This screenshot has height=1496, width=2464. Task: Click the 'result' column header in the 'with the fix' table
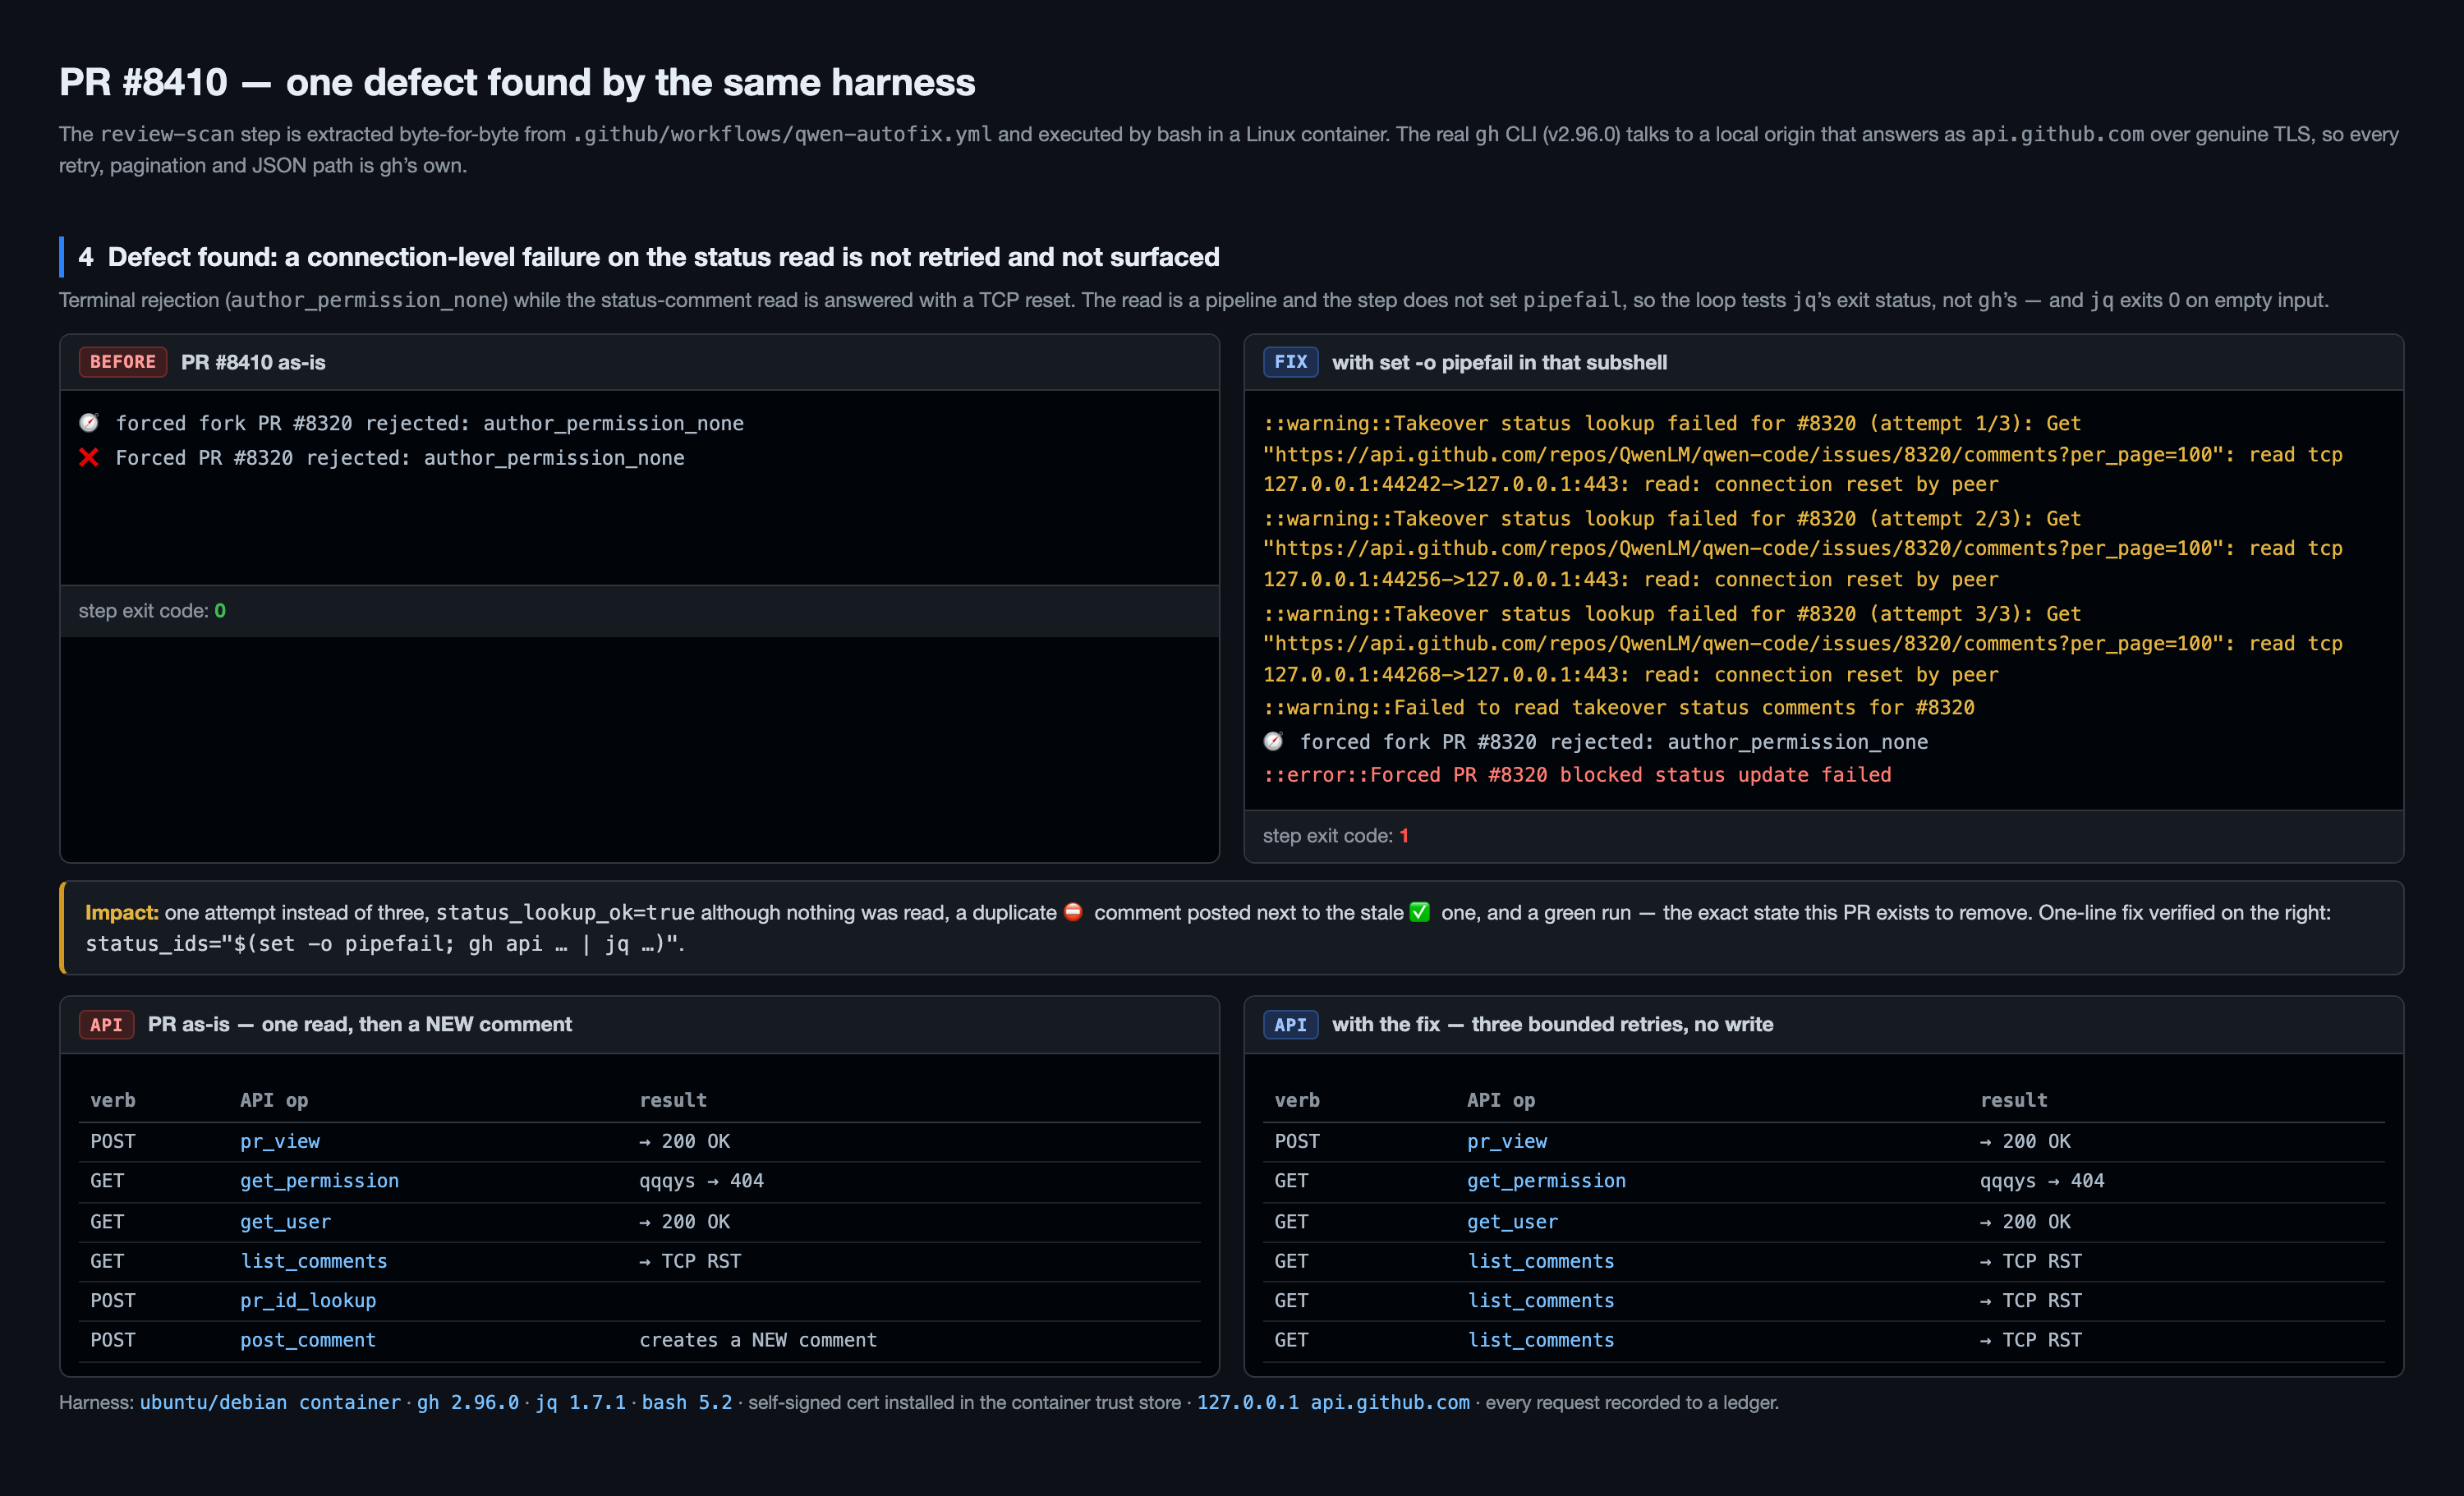(2014, 1100)
